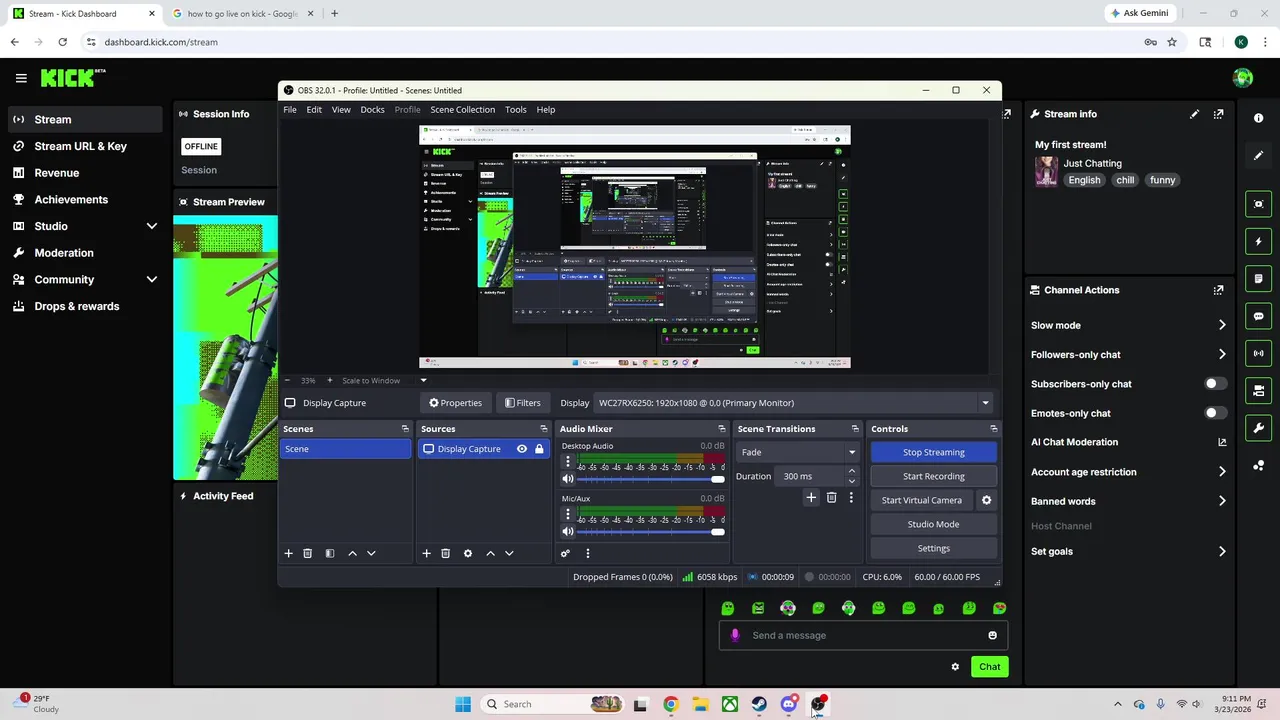Screen dimensions: 1280x720
Task: Open the Kick user avatar menu
Action: point(1243,78)
